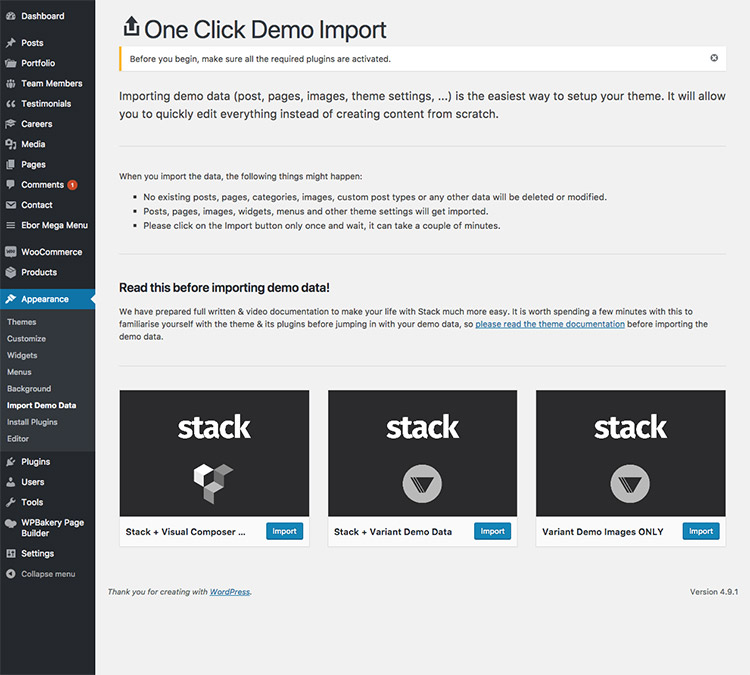
Task: Go to Customize under Appearance
Action: click(x=26, y=339)
